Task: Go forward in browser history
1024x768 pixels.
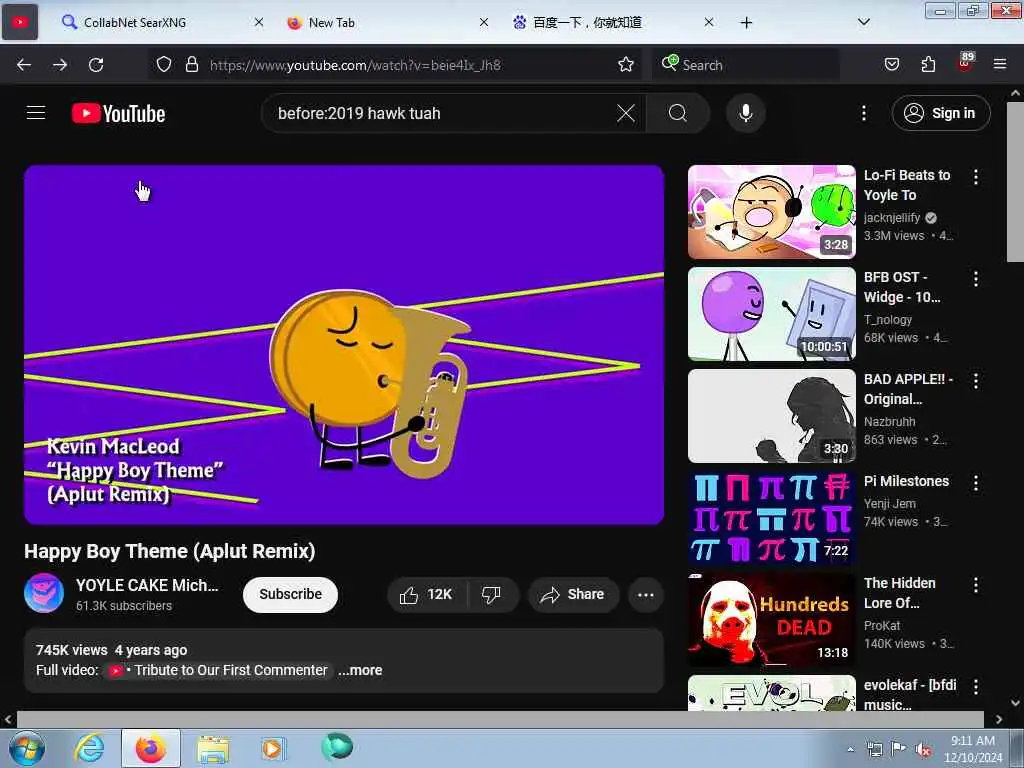Action: click(60, 65)
